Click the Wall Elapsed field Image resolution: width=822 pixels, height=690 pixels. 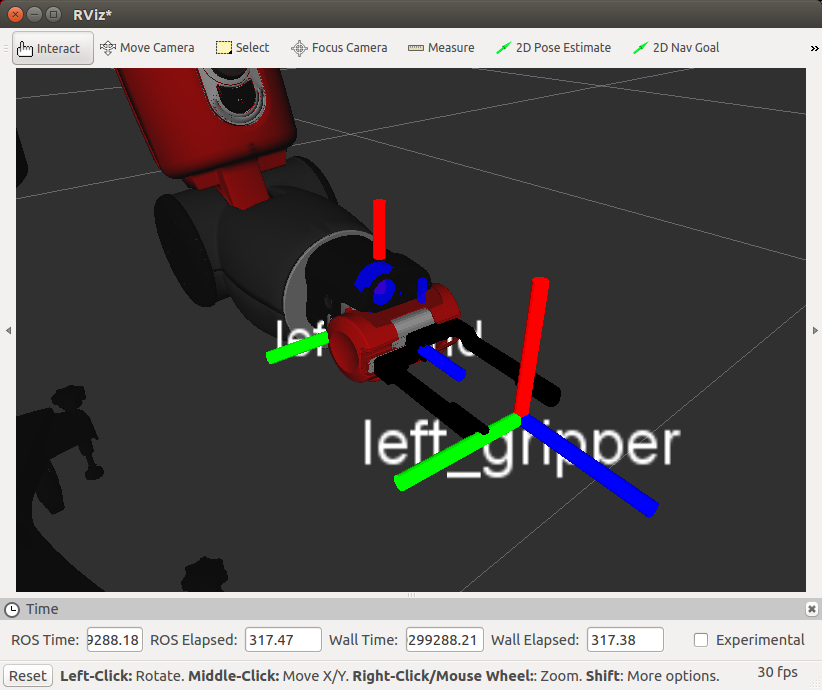(x=625, y=640)
